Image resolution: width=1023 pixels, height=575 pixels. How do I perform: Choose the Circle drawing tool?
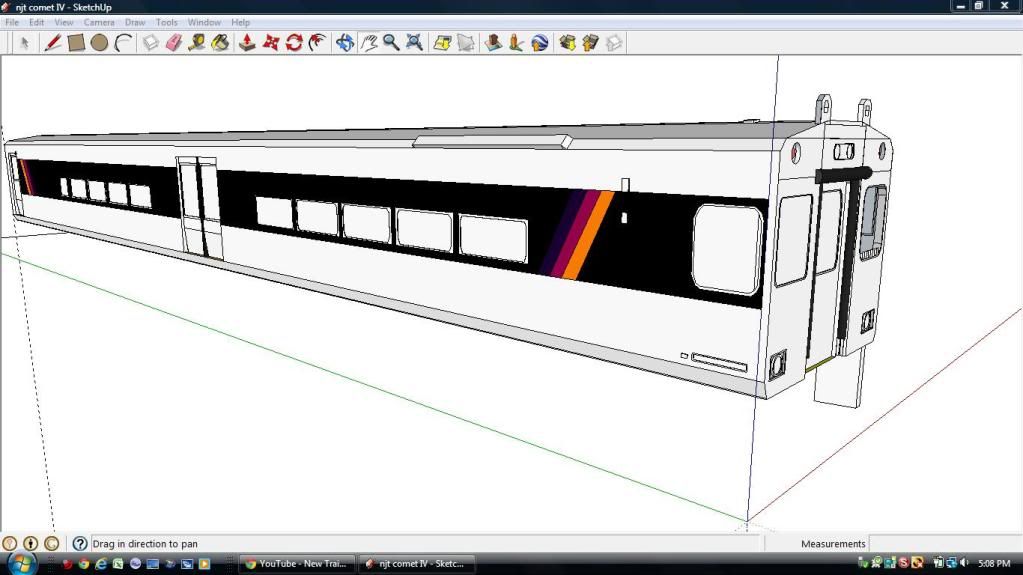pyautogui.click(x=99, y=43)
